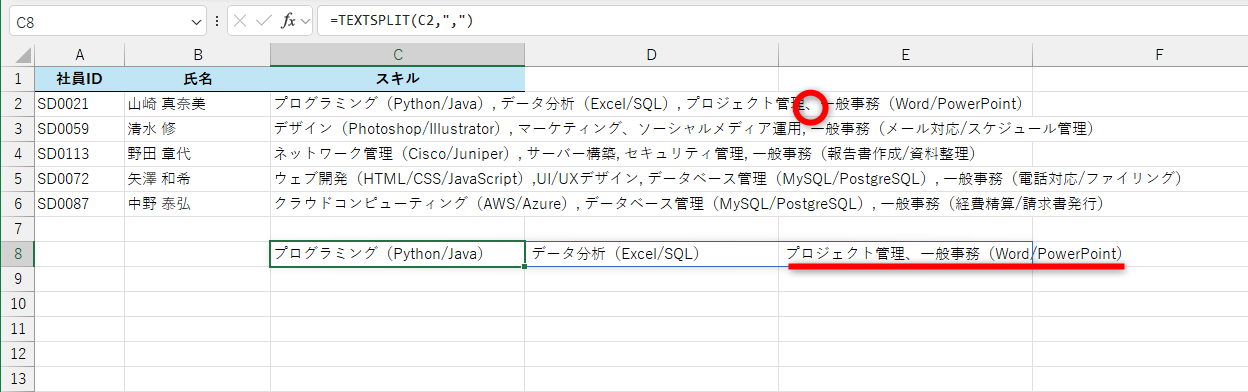This screenshot has height=392, width=1248.
Task: Select row 2 header
Action: 17,104
